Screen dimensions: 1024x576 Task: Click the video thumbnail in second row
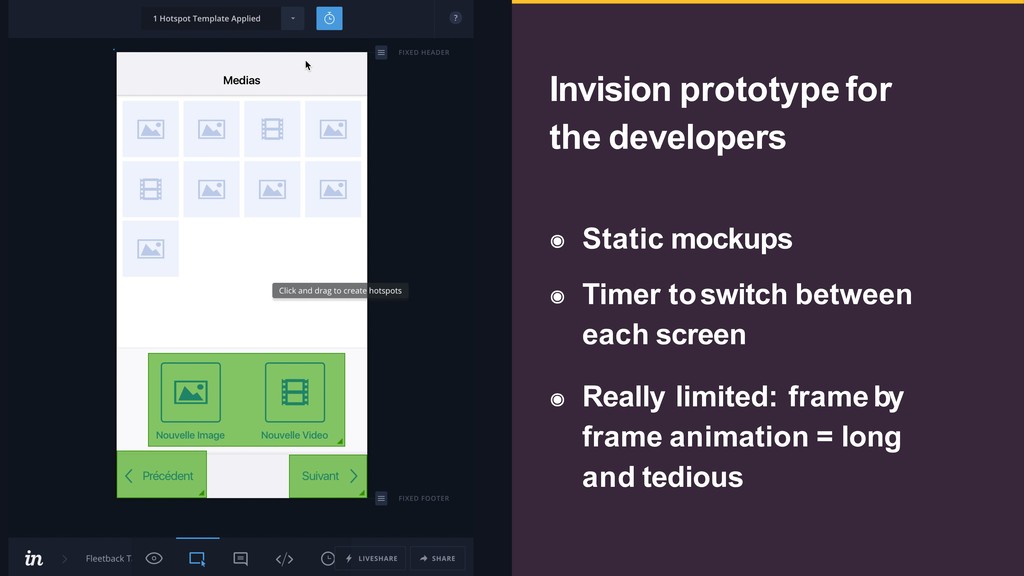(151, 189)
